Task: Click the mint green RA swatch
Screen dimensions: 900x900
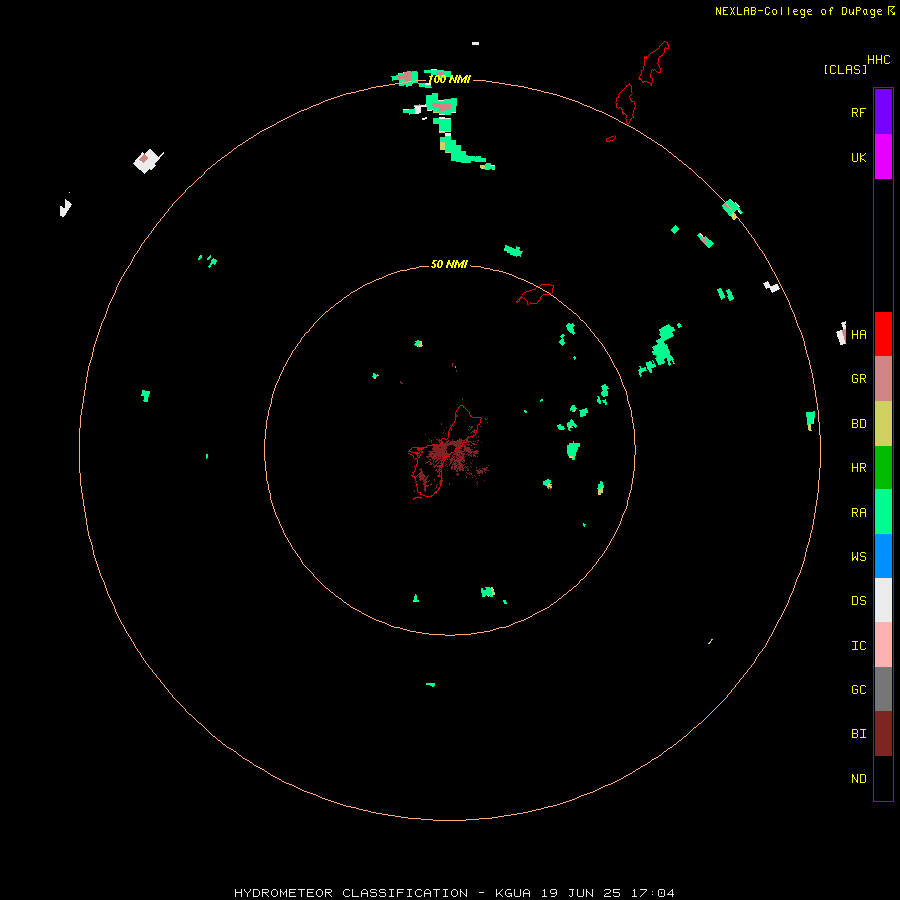Action: [x=883, y=512]
